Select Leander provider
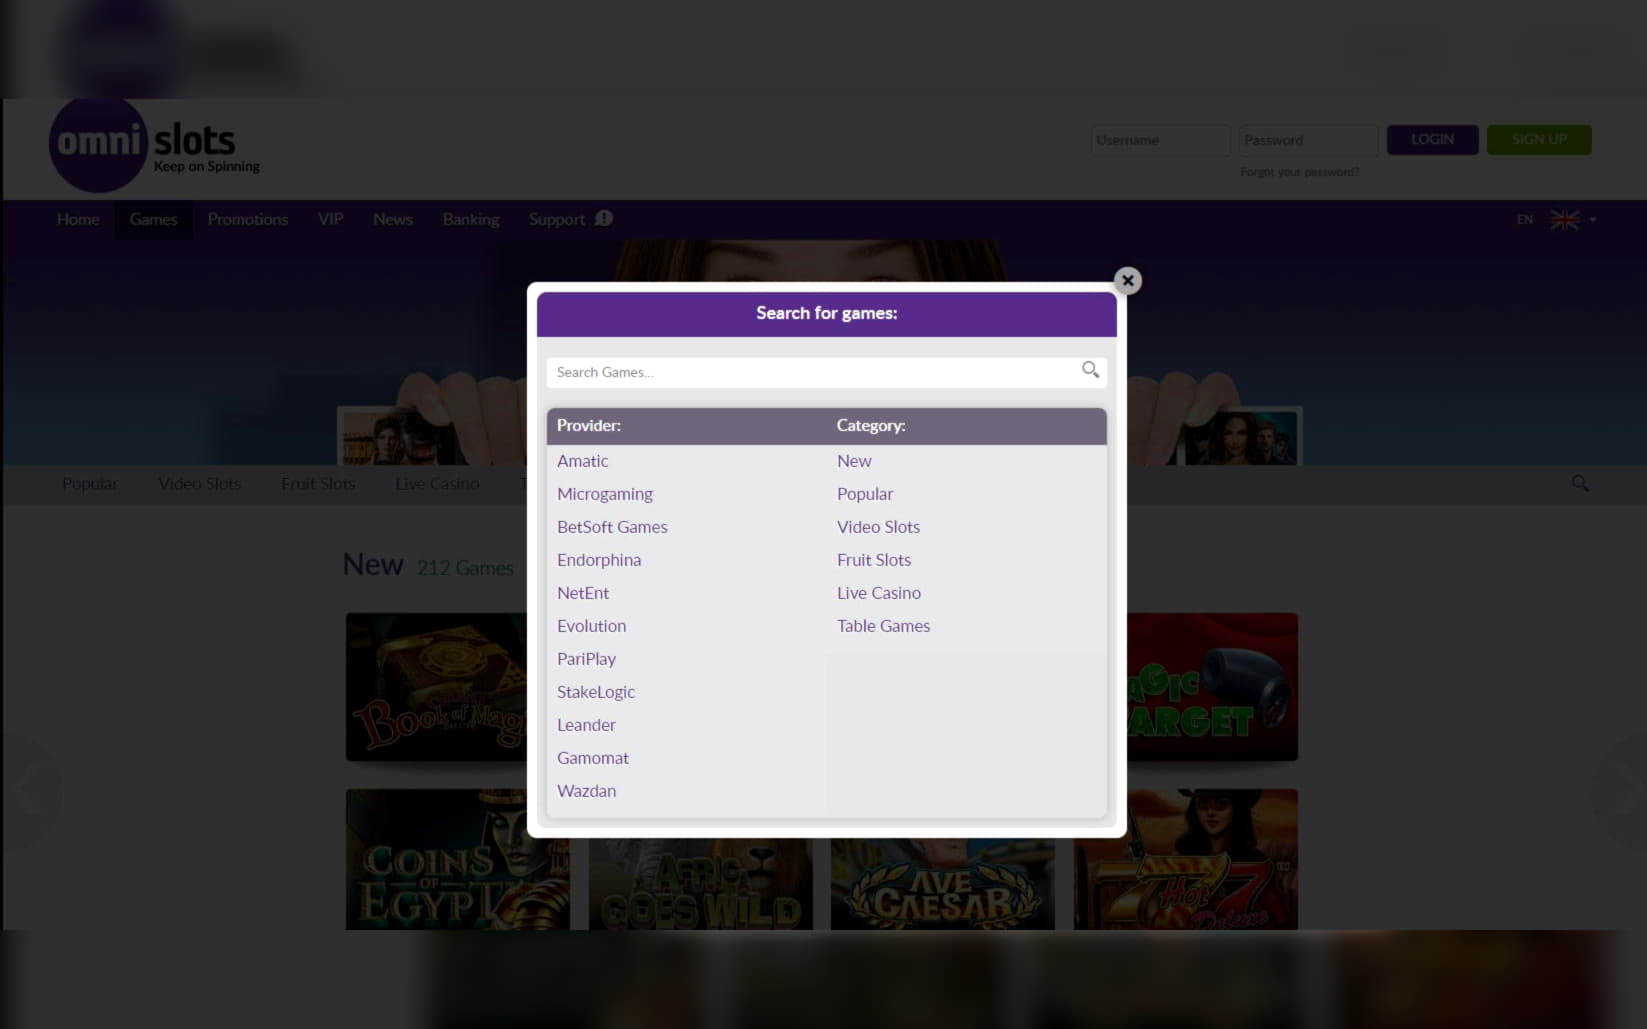This screenshot has height=1029, width=1647. coord(586,725)
